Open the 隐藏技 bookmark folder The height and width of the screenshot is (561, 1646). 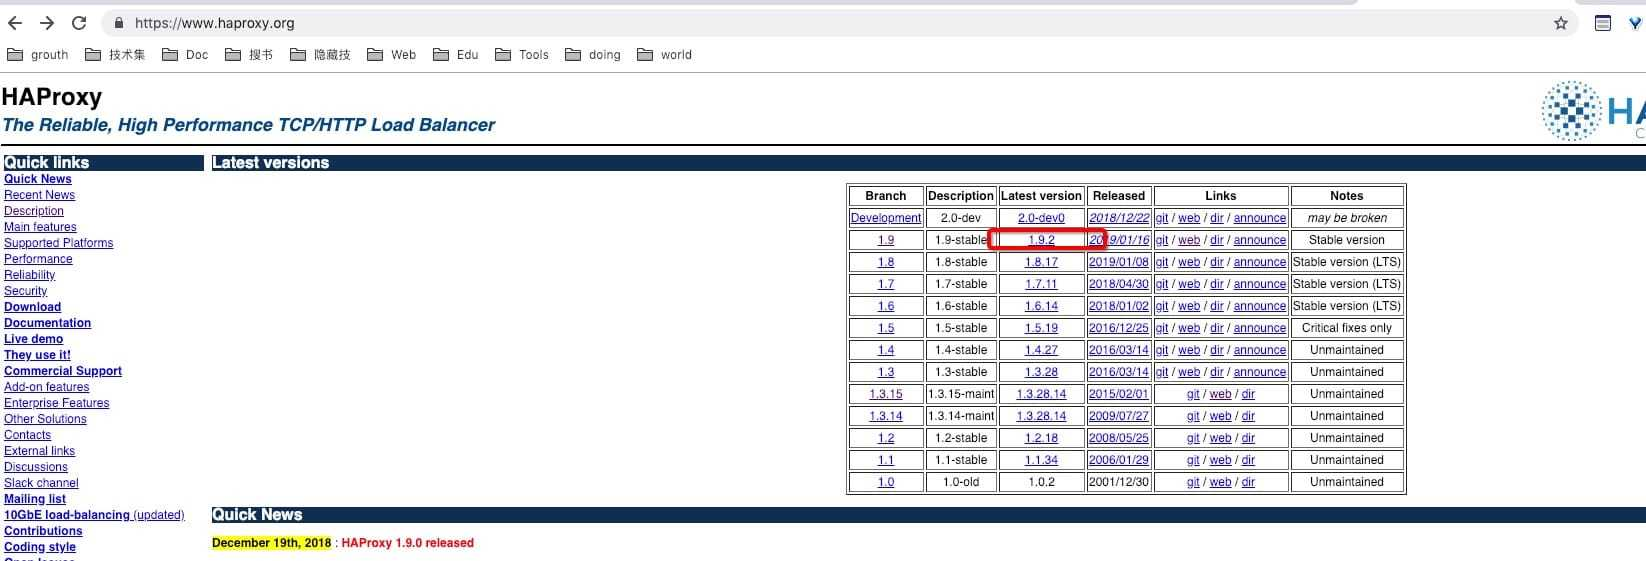coord(320,55)
